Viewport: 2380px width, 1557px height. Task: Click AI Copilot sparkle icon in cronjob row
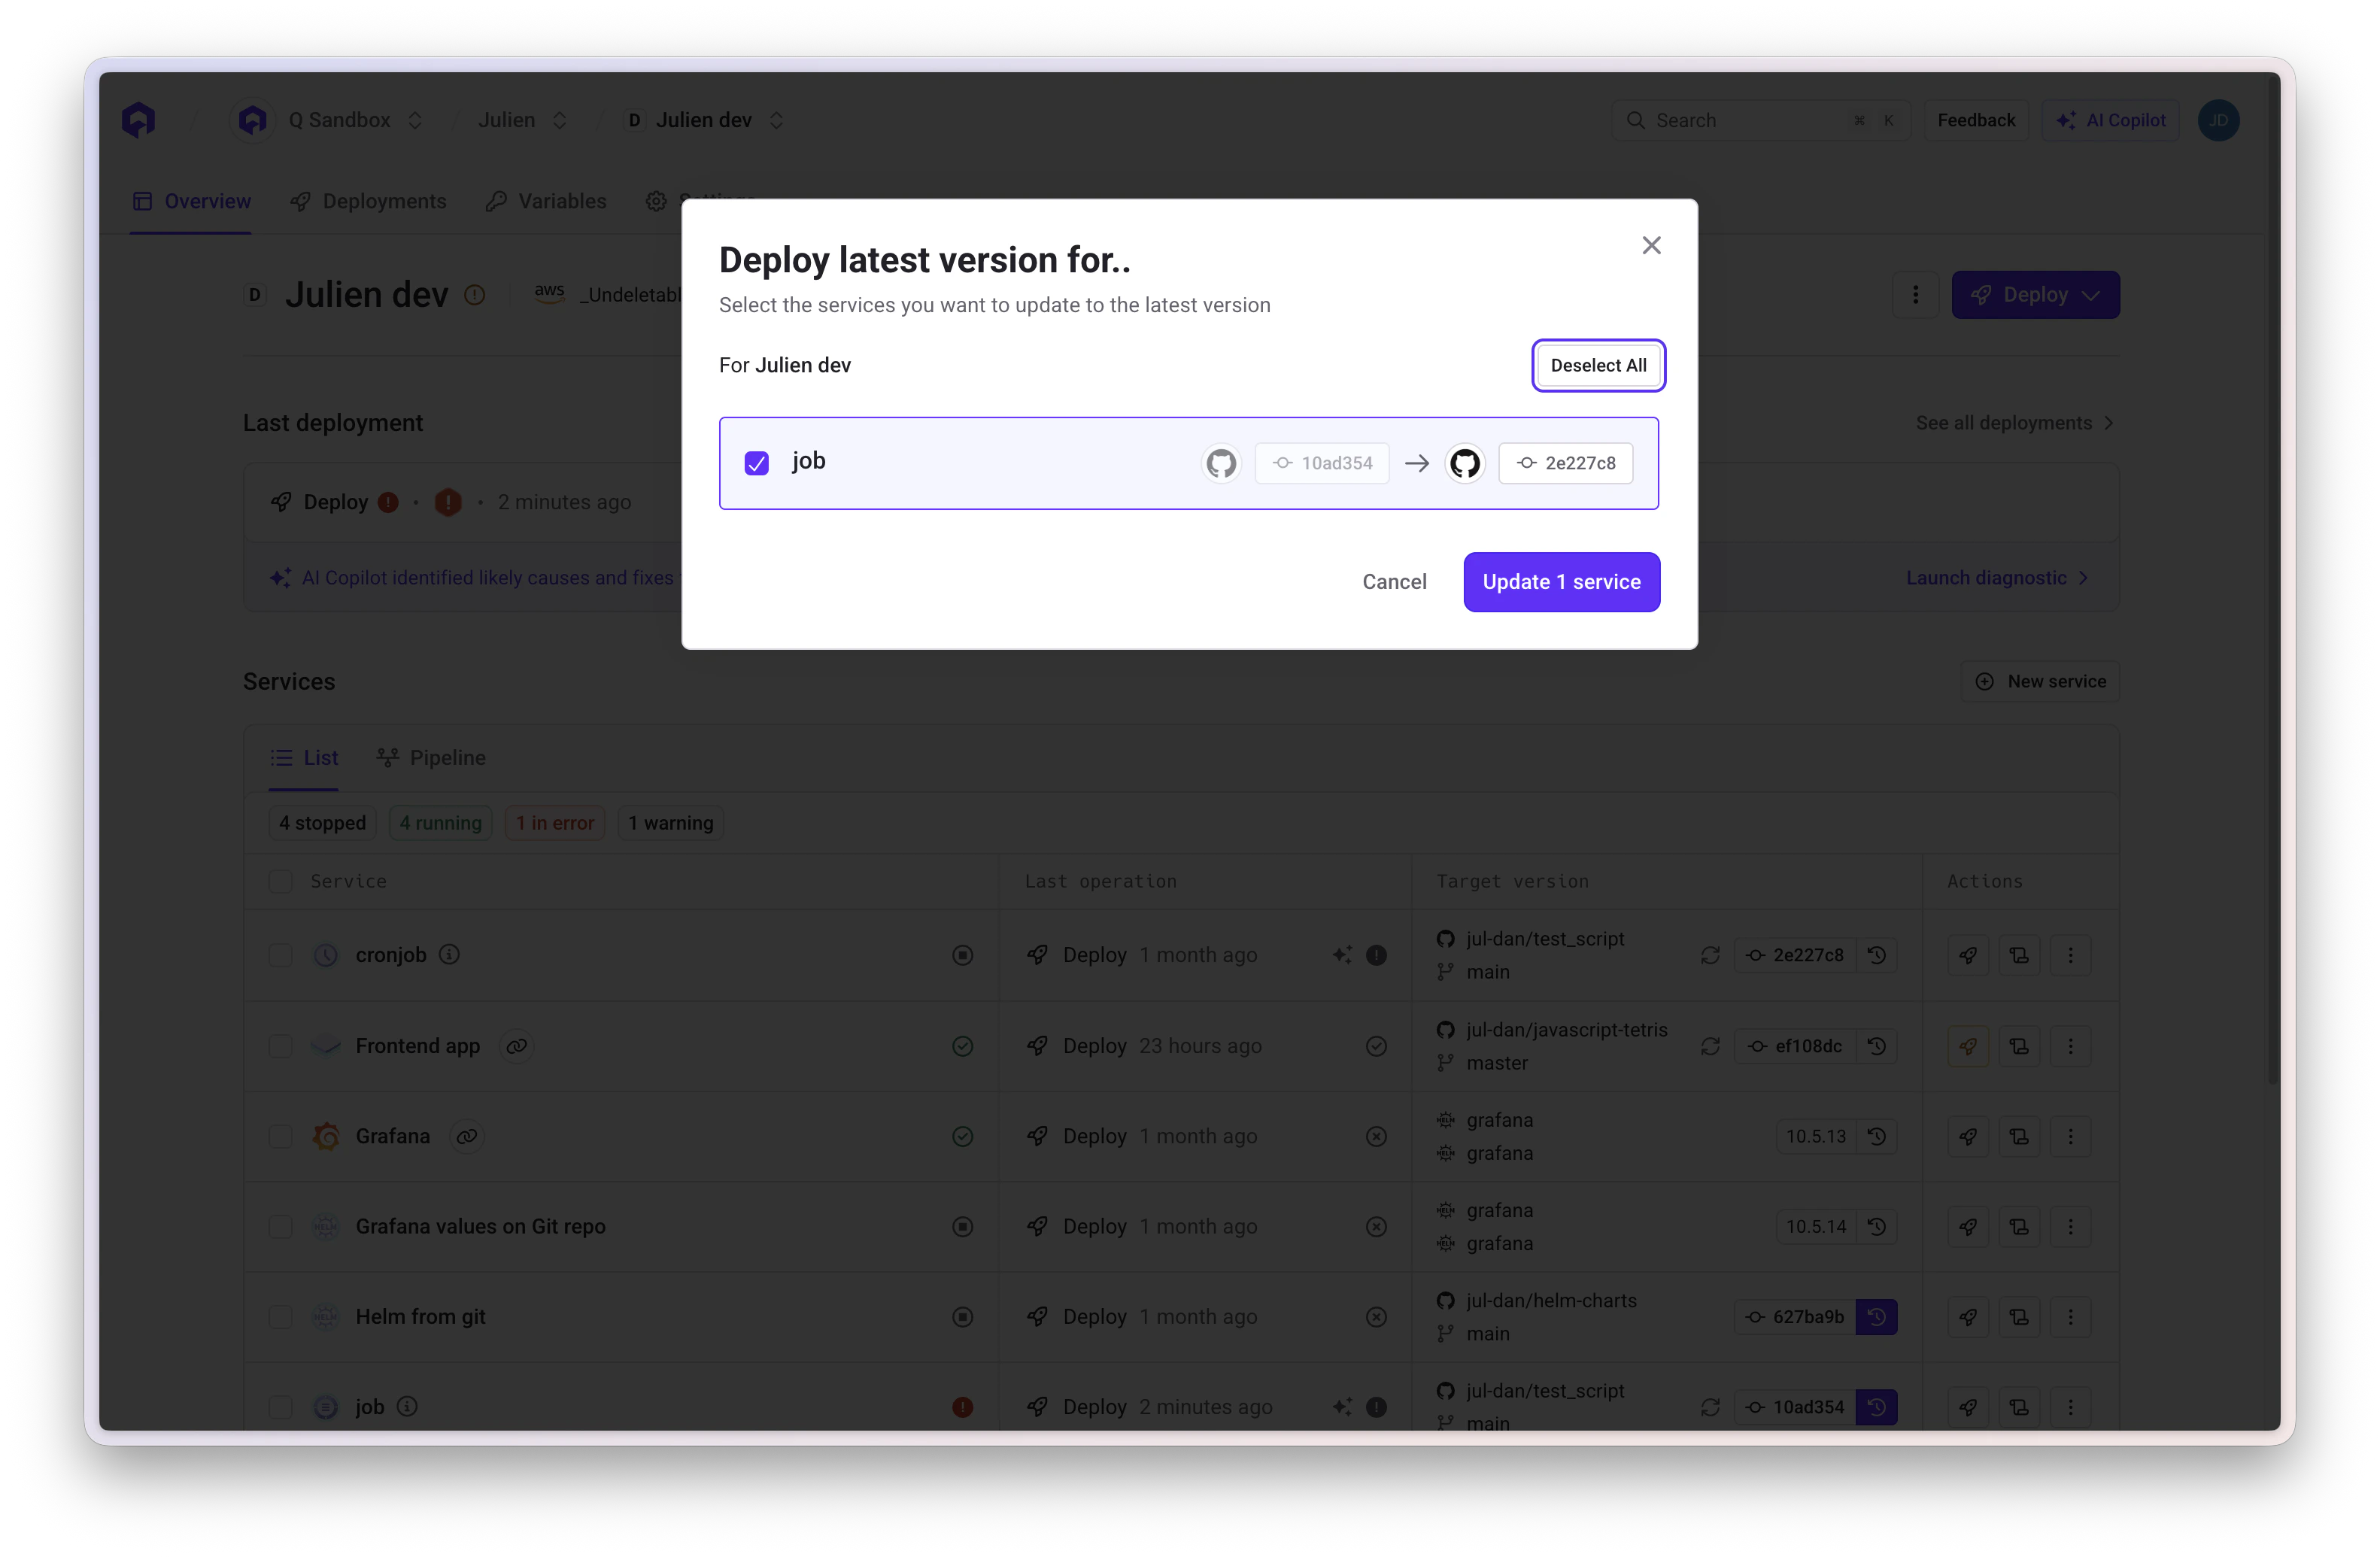1342,955
